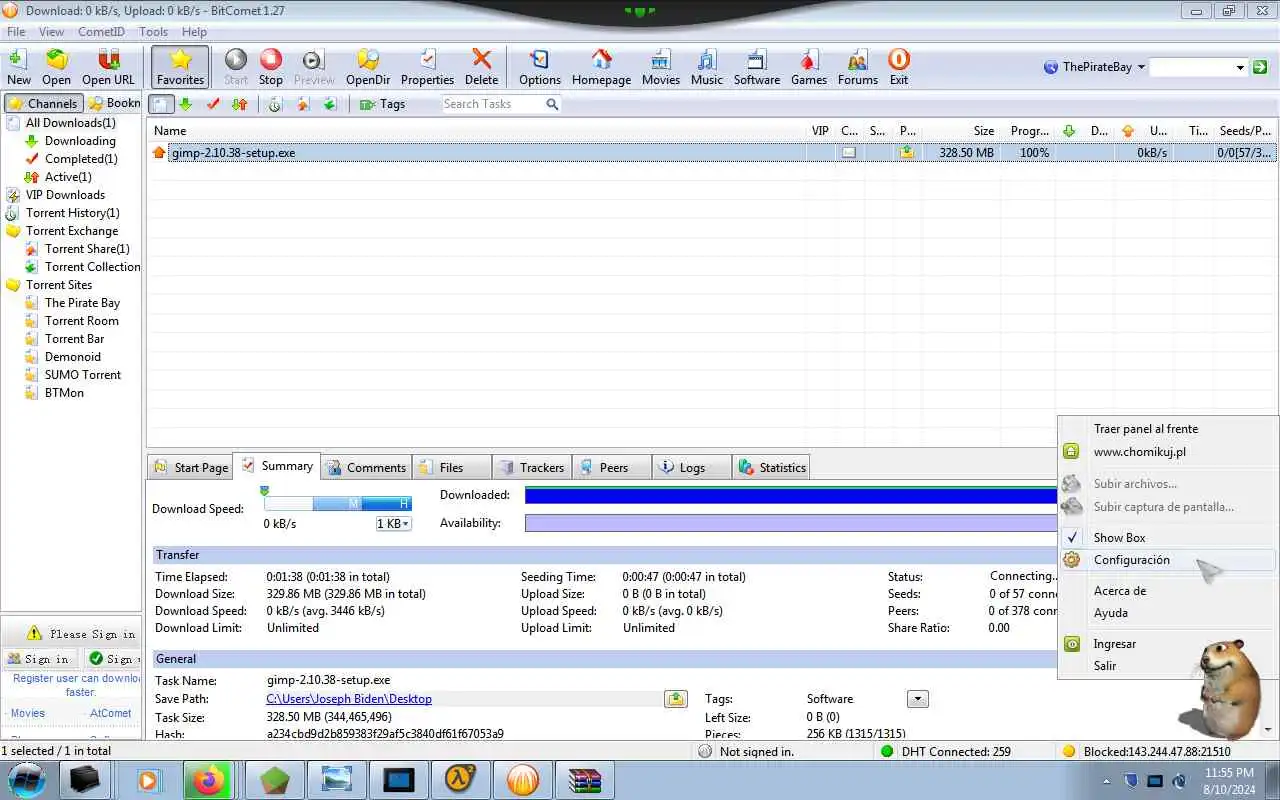
Task: Open the File menu
Action: [16, 32]
